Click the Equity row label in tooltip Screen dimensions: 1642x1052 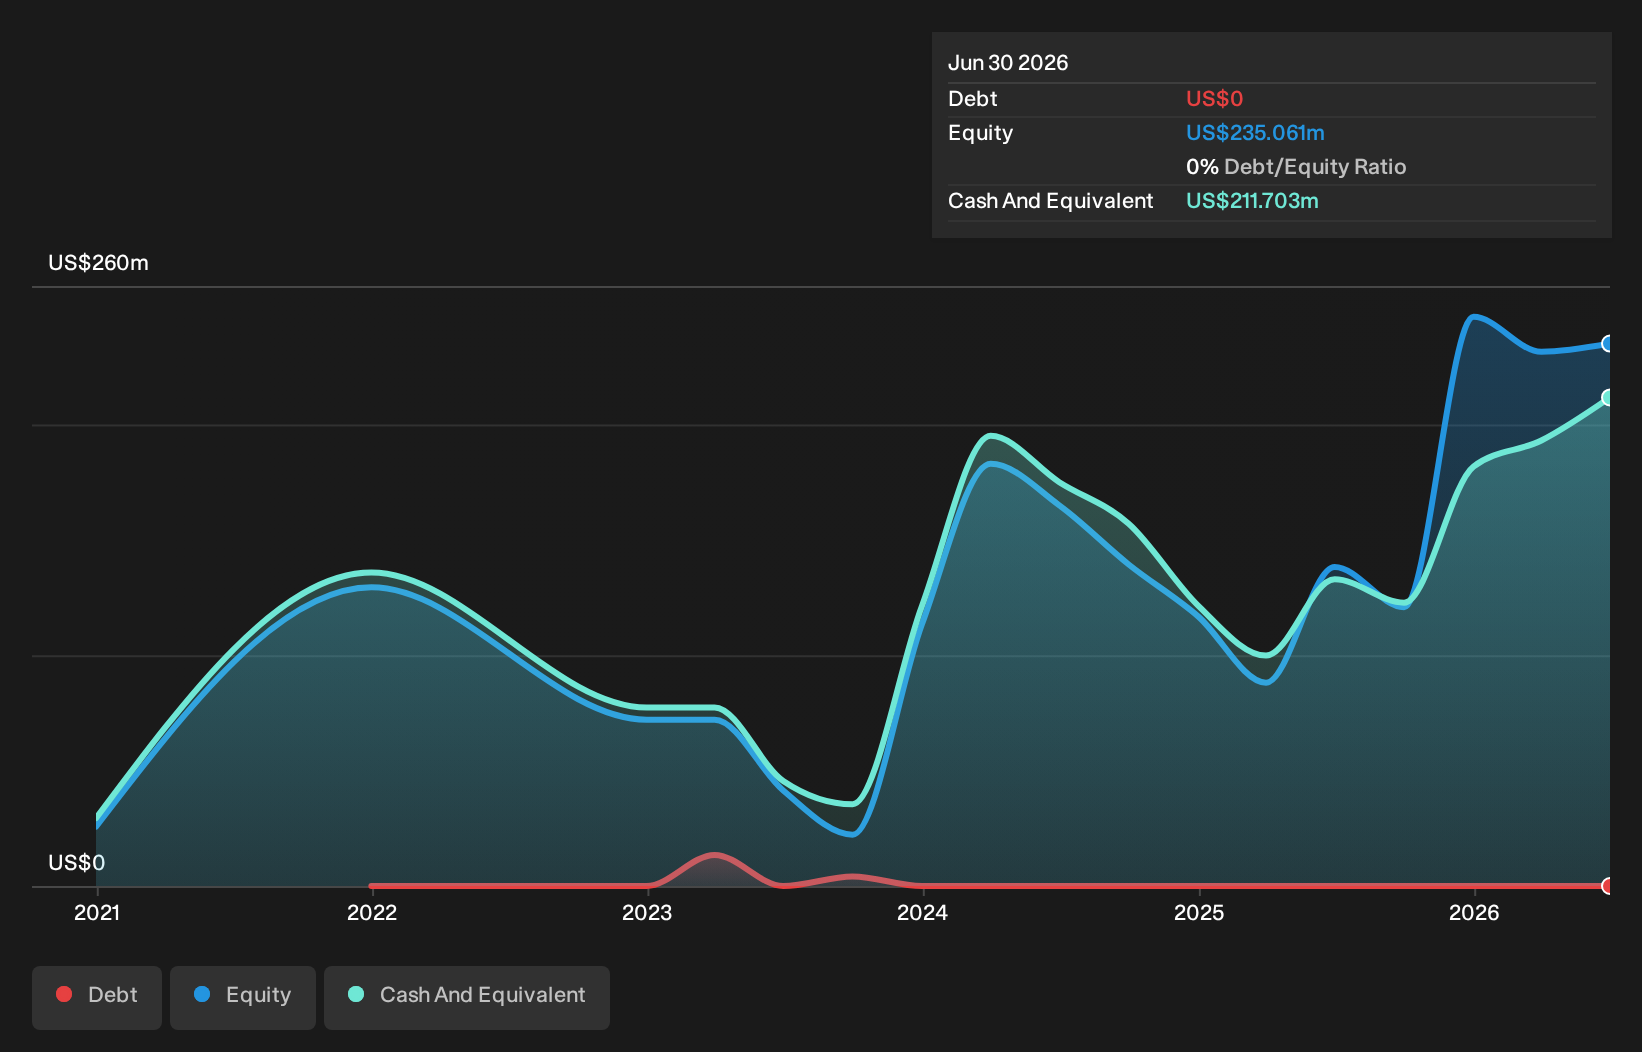[x=980, y=133]
